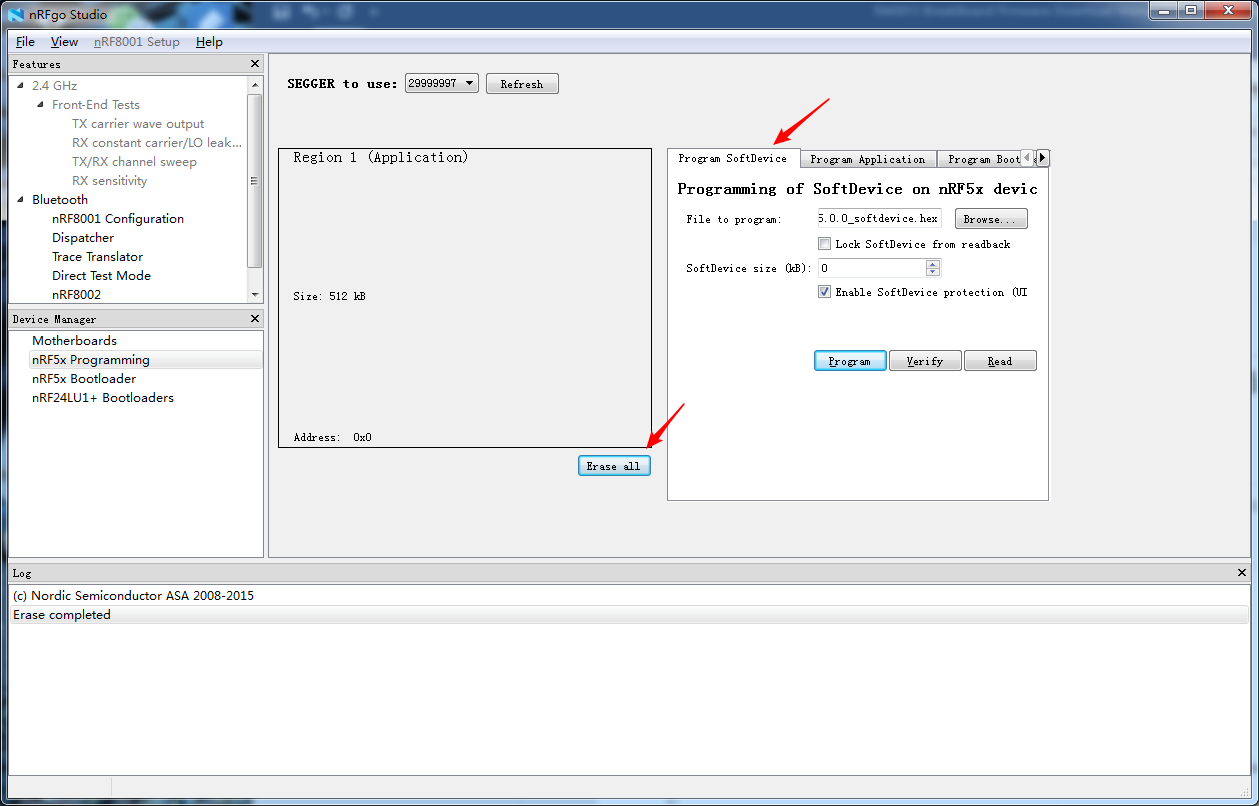Maximize the nRFgo Studio window
The height and width of the screenshot is (806, 1259).
(1190, 10)
